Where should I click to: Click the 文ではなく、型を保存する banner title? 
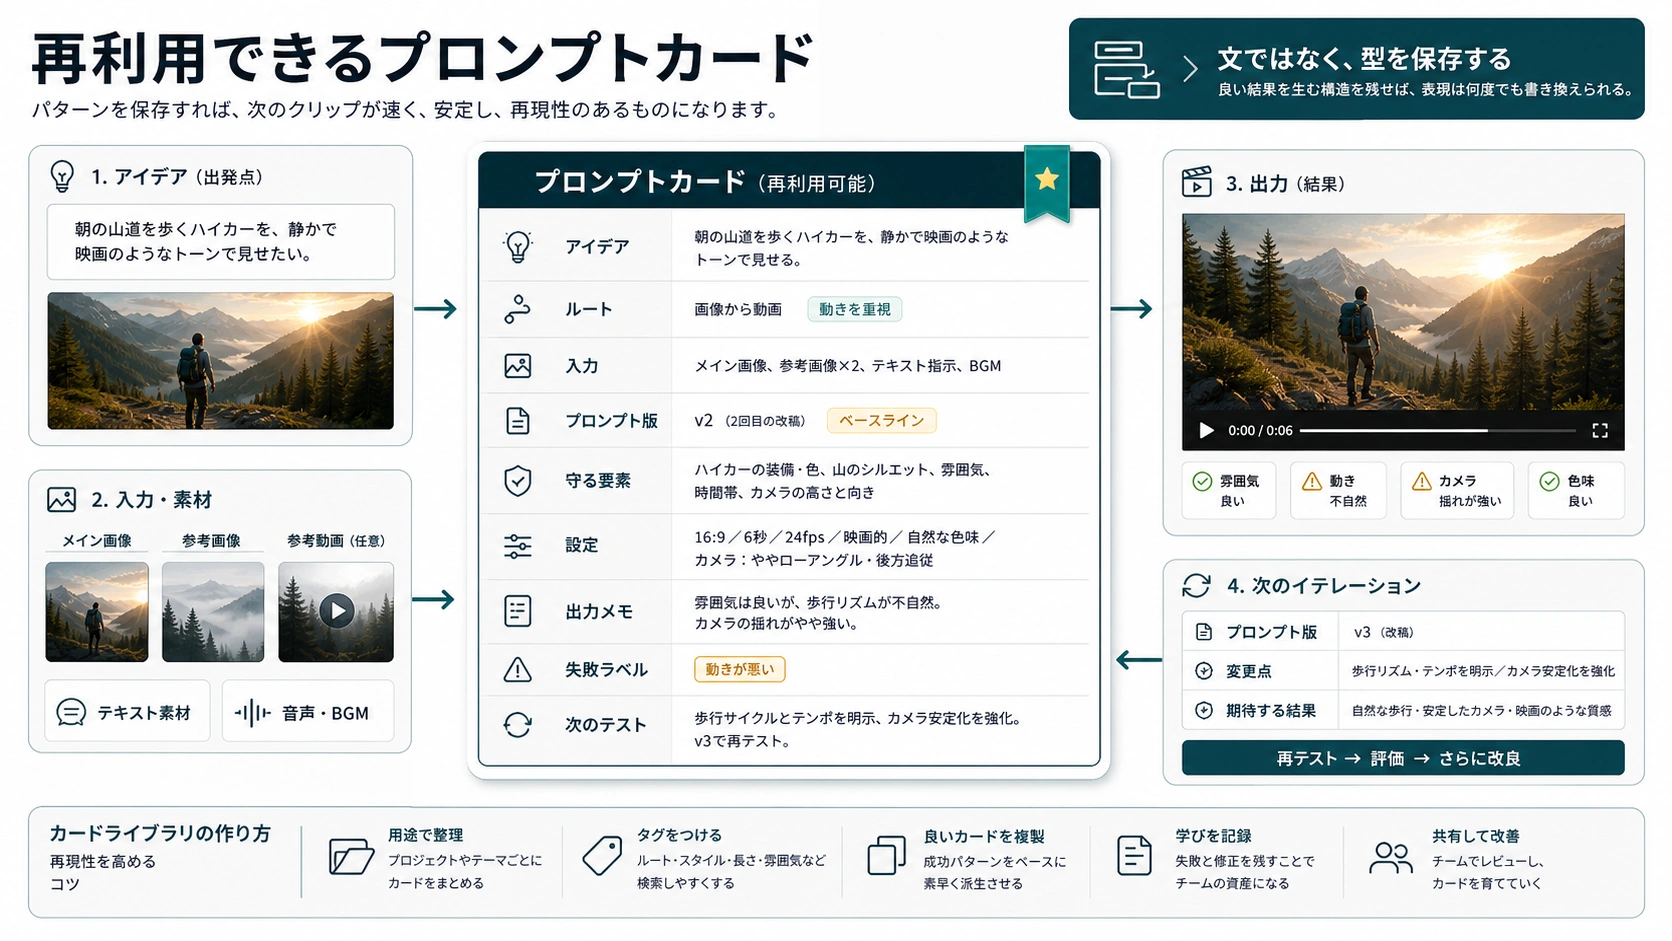coord(1364,58)
